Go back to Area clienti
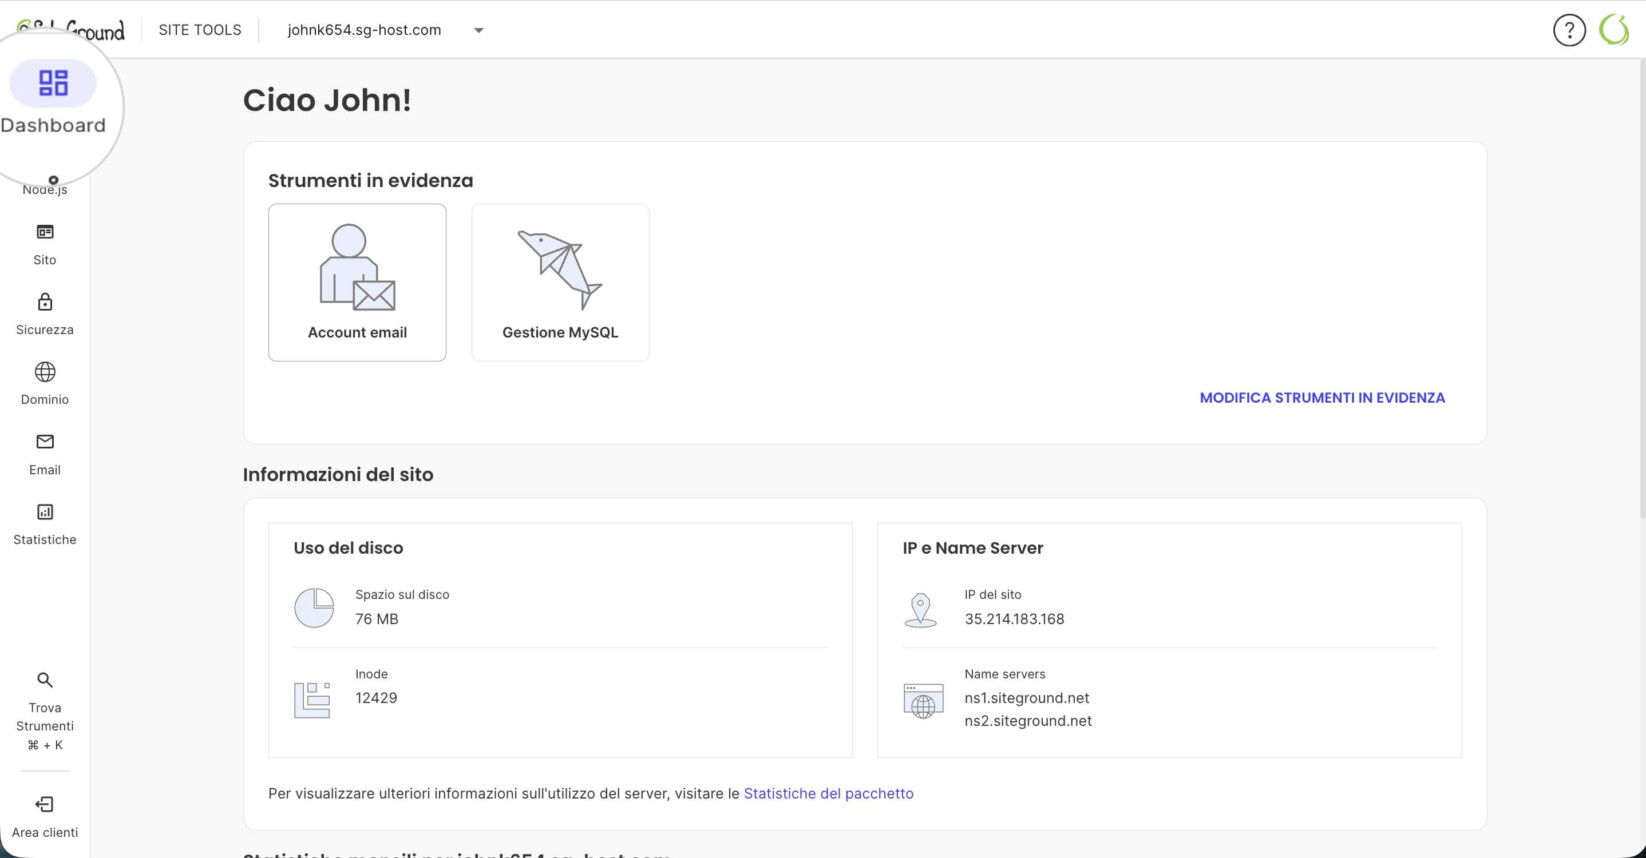Viewport: 1646px width, 858px height. click(x=45, y=817)
